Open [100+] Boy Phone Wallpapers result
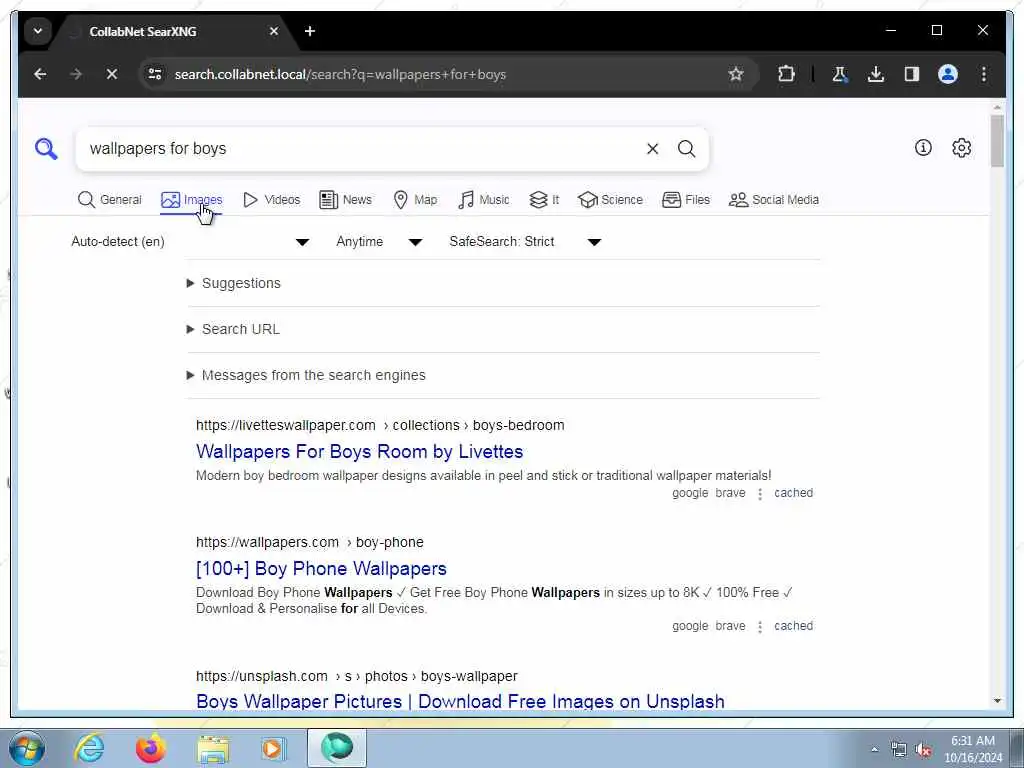 [321, 568]
